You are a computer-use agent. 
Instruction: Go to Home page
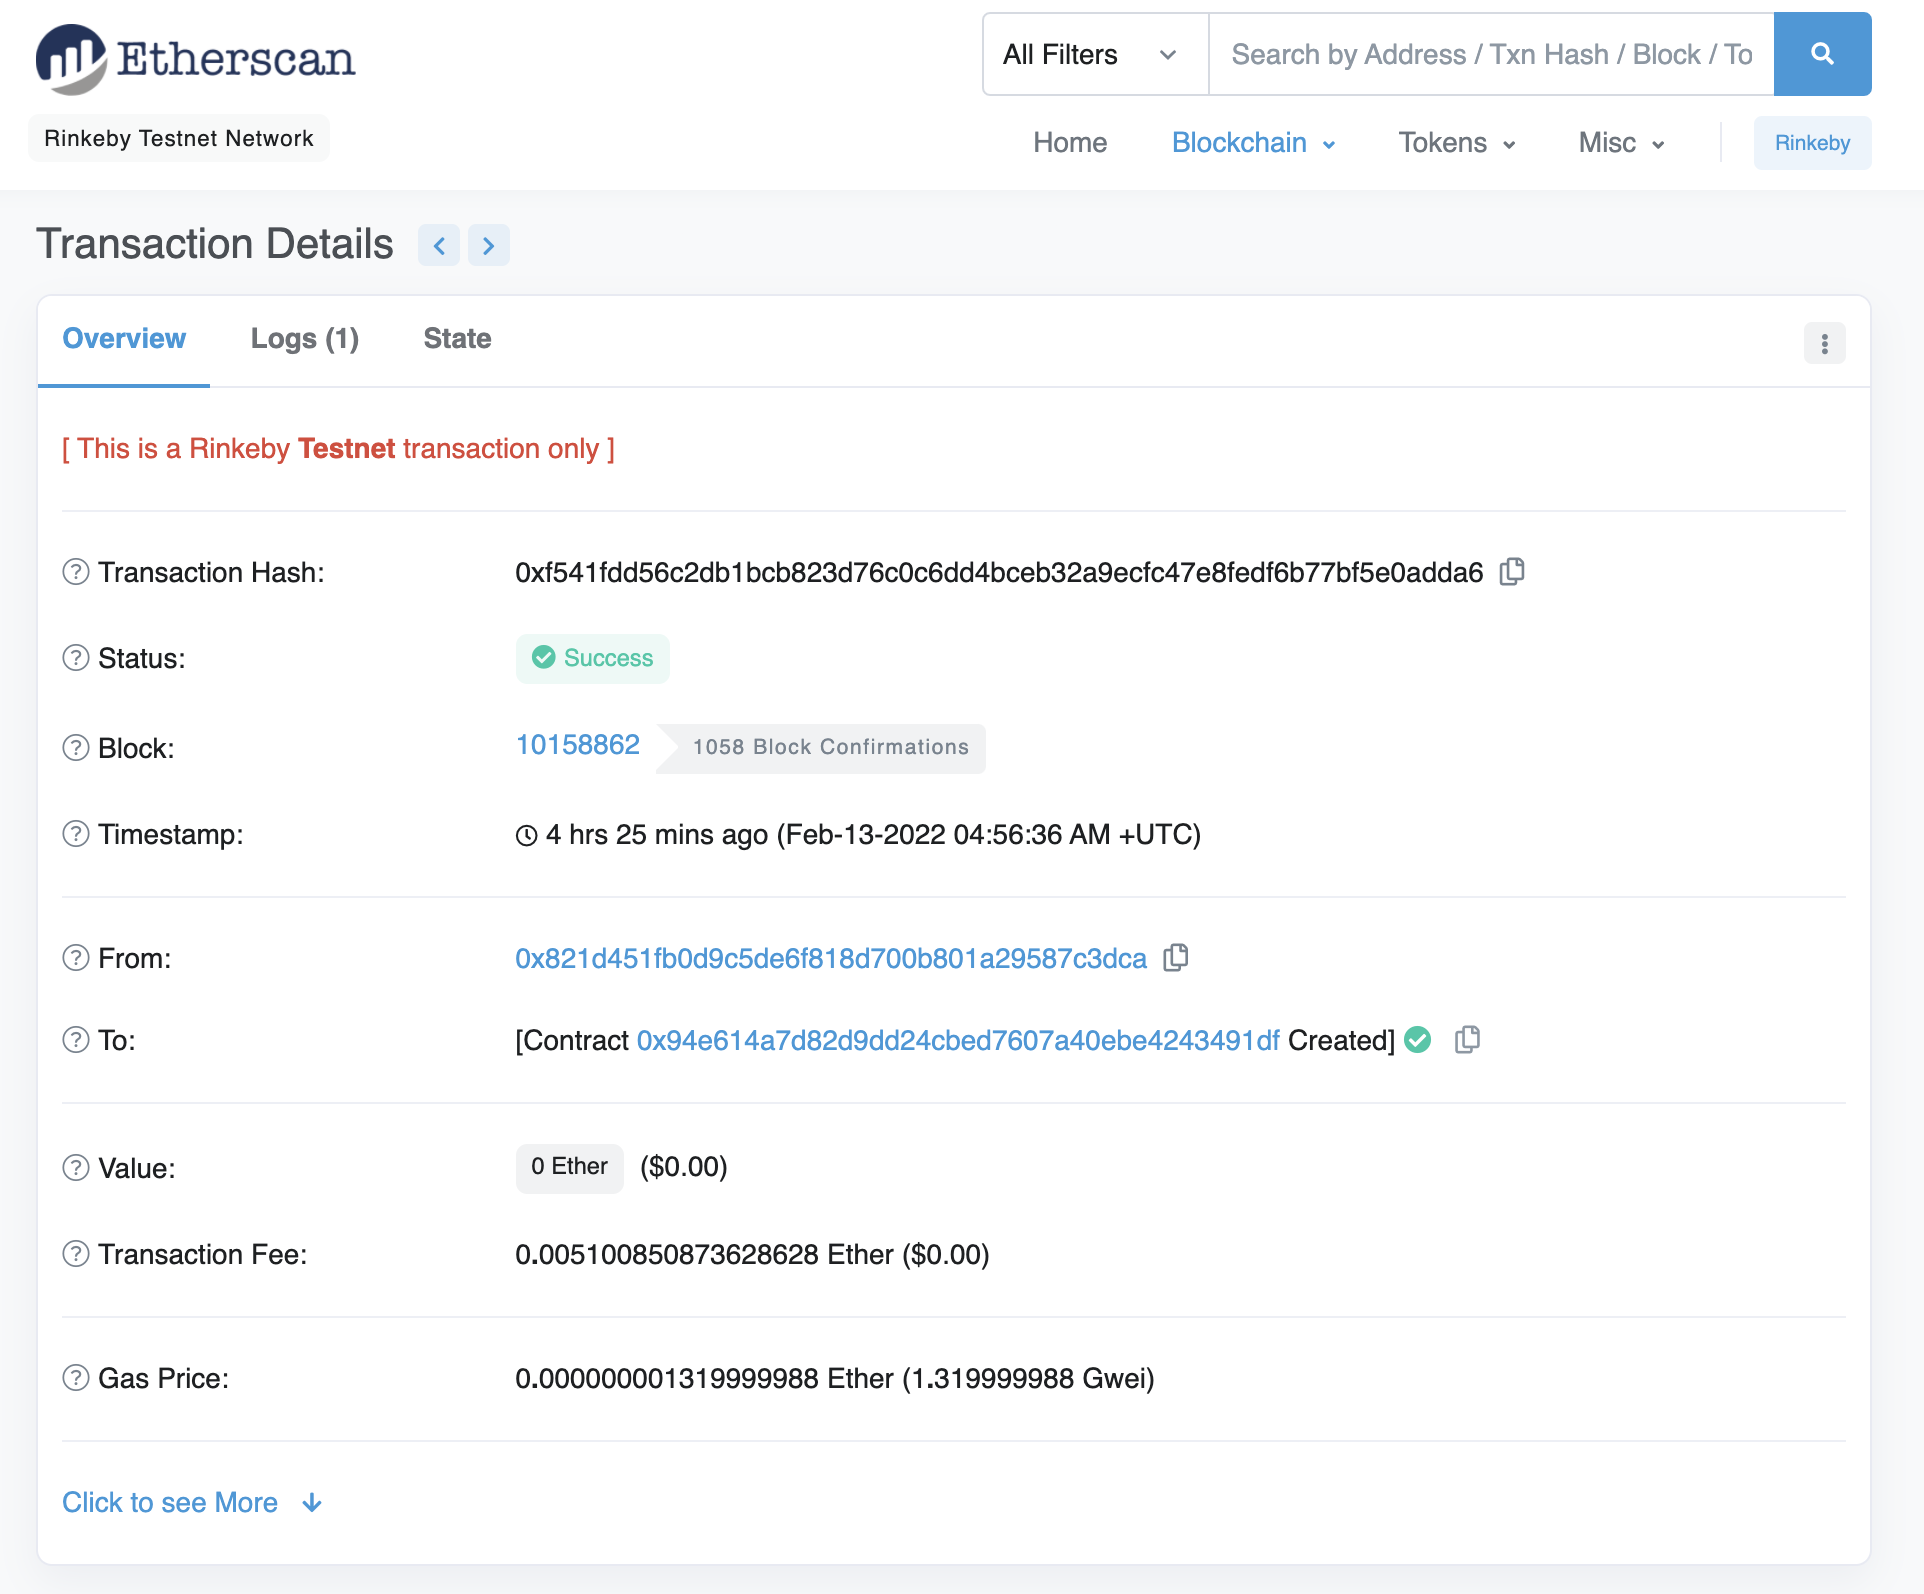(1070, 143)
